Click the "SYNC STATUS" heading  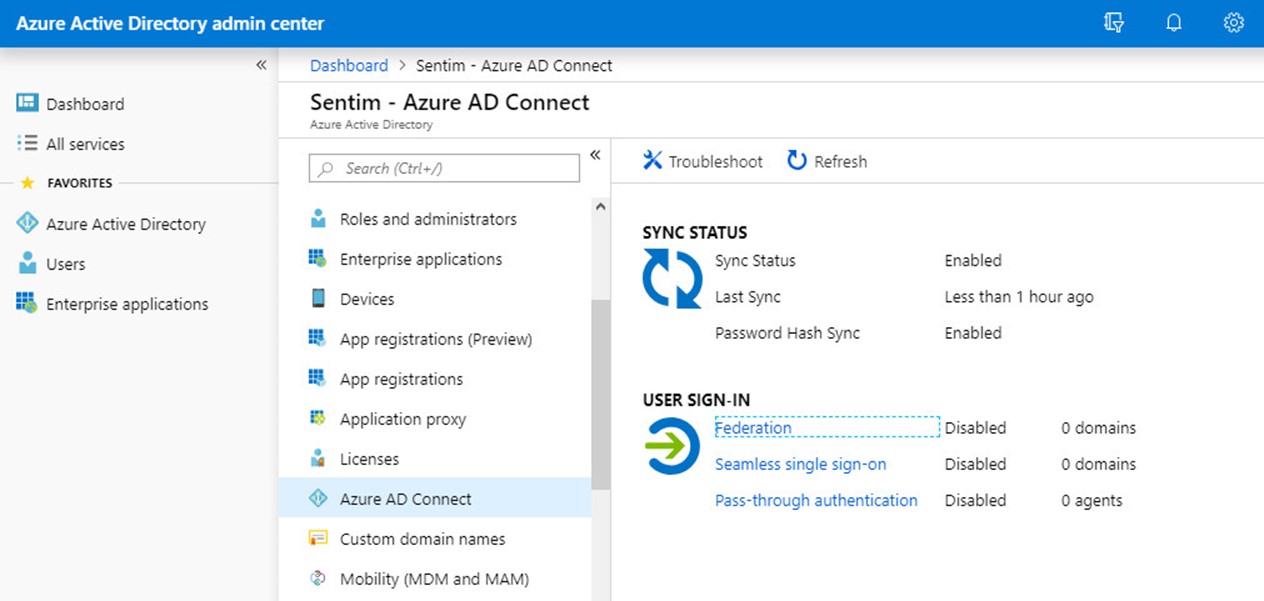[695, 232]
